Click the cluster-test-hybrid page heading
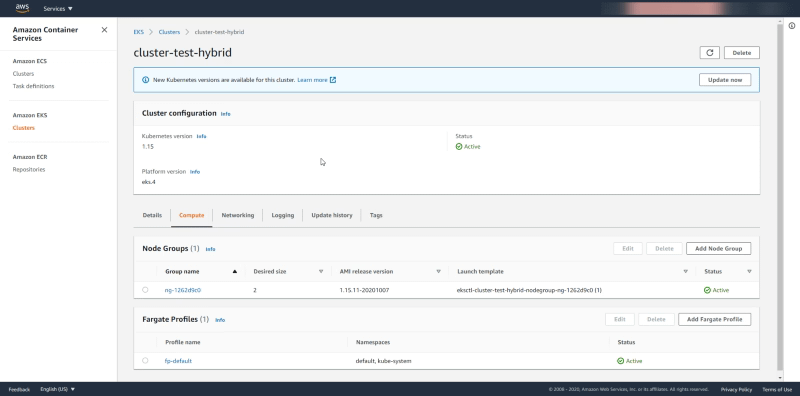The image size is (800, 396). tap(183, 53)
